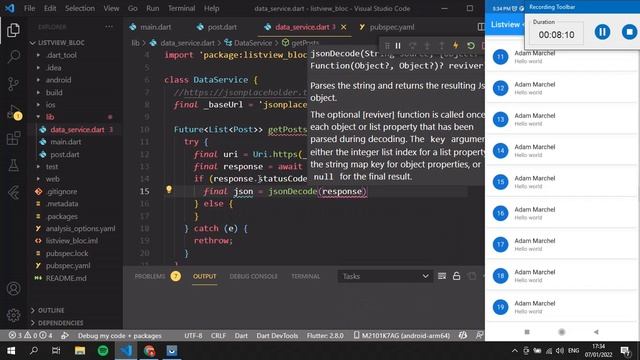The image size is (640, 360).
Task: Split the editor with split icon
Action: pyautogui.click(x=481, y=27)
